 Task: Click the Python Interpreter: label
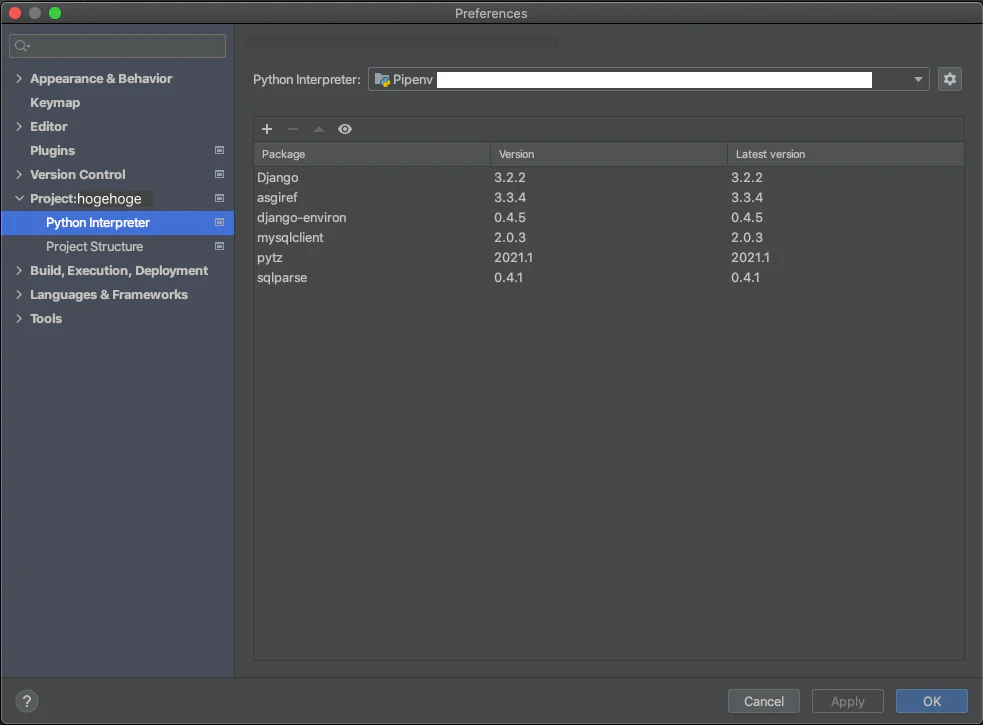[x=307, y=80]
